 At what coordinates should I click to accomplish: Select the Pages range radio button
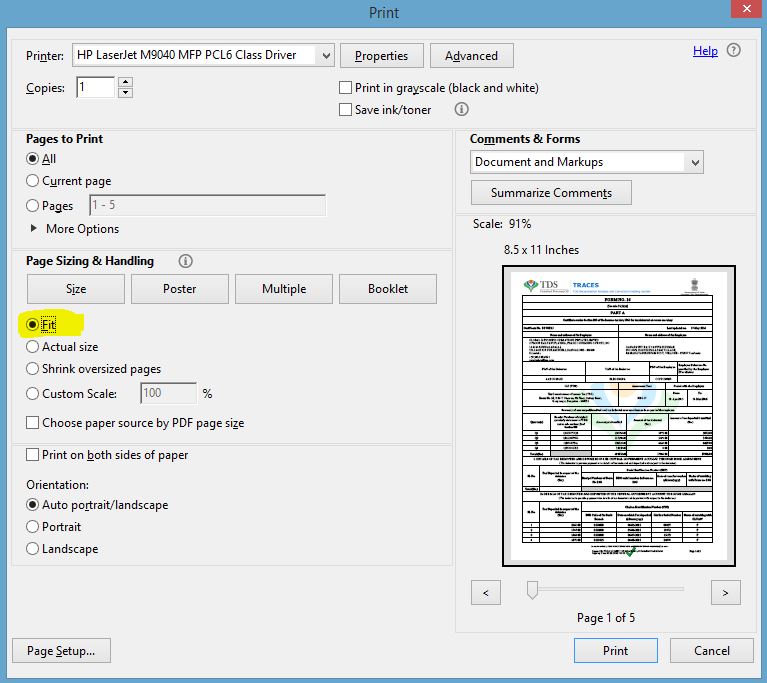tap(32, 205)
